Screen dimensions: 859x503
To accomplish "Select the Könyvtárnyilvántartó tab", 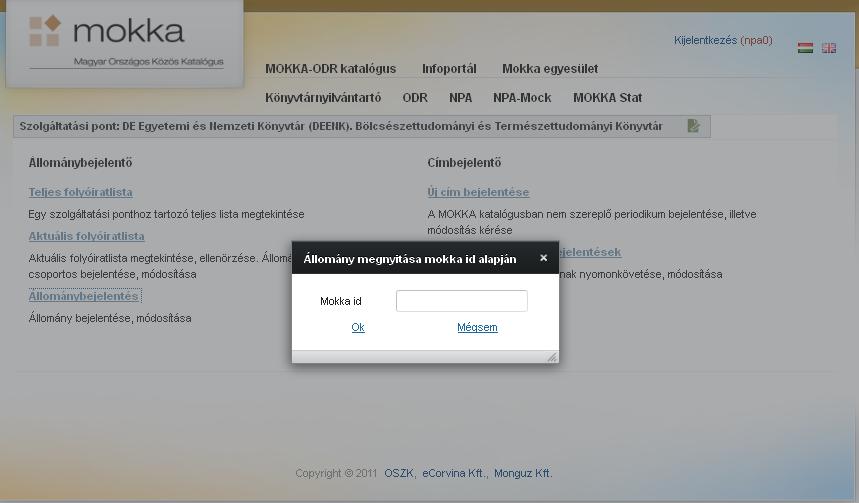I will [323, 98].
